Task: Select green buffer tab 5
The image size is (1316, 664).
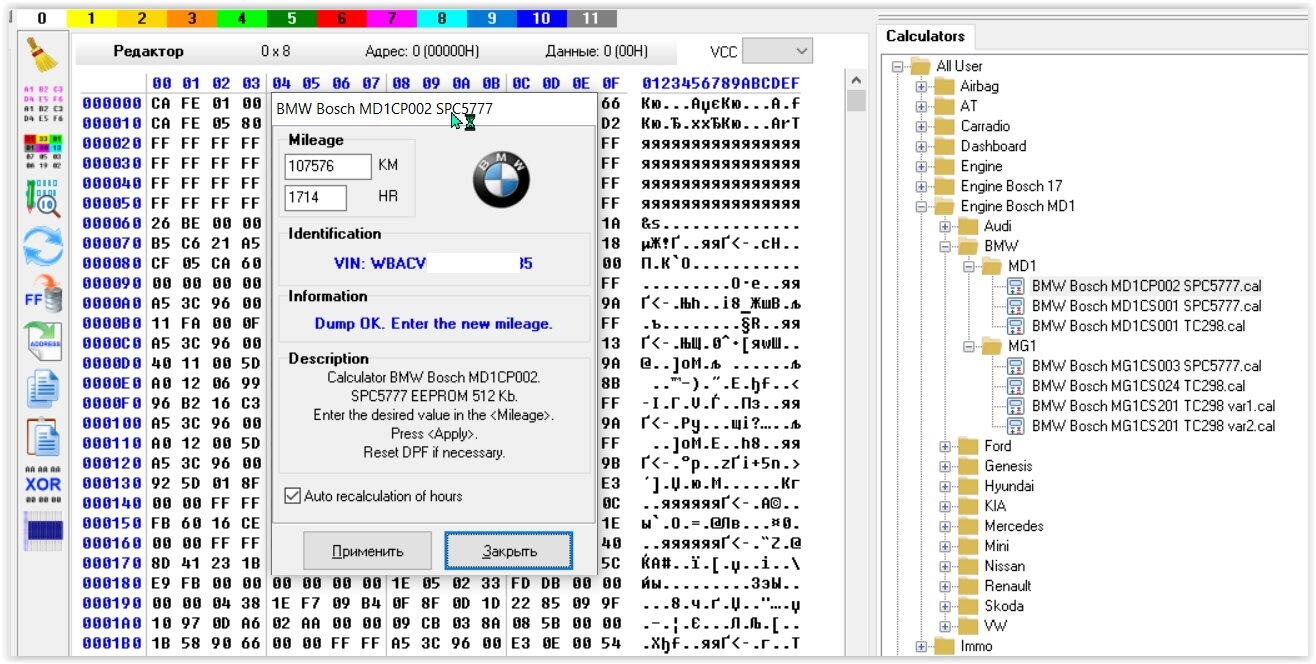Action: pyautogui.click(x=291, y=18)
